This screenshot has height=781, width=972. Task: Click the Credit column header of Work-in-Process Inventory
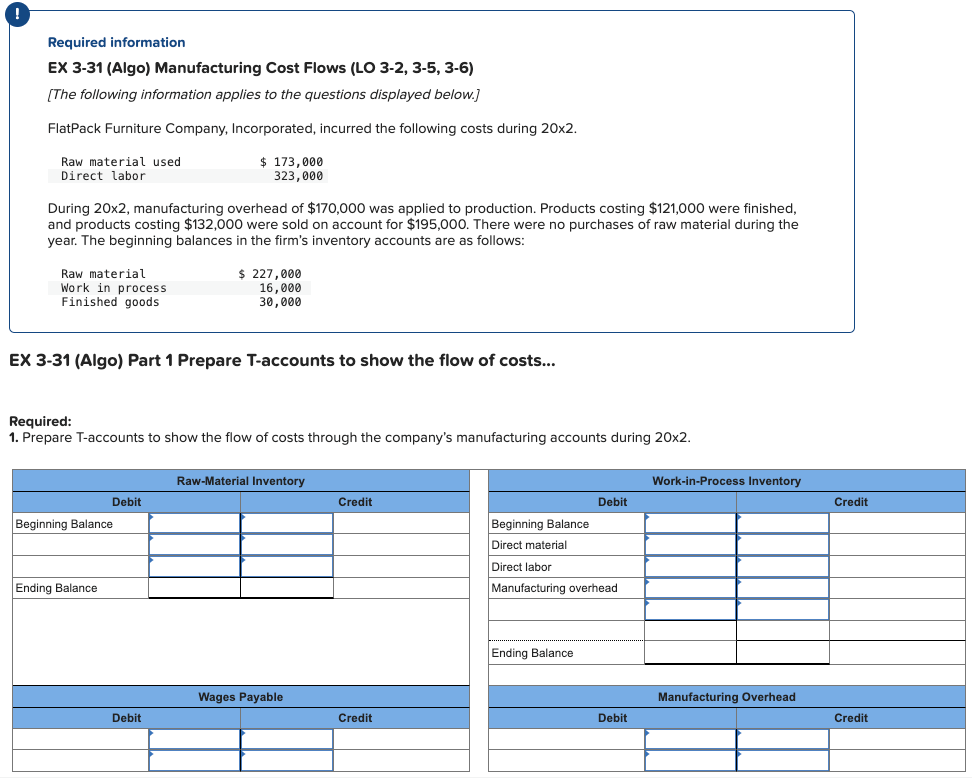(x=851, y=502)
